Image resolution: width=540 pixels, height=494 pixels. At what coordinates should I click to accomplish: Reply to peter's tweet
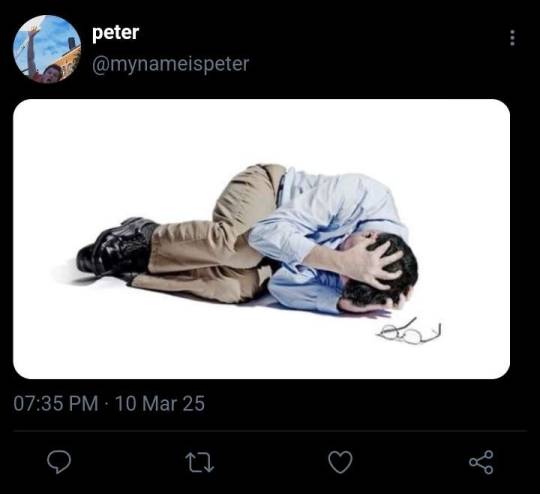[59, 462]
